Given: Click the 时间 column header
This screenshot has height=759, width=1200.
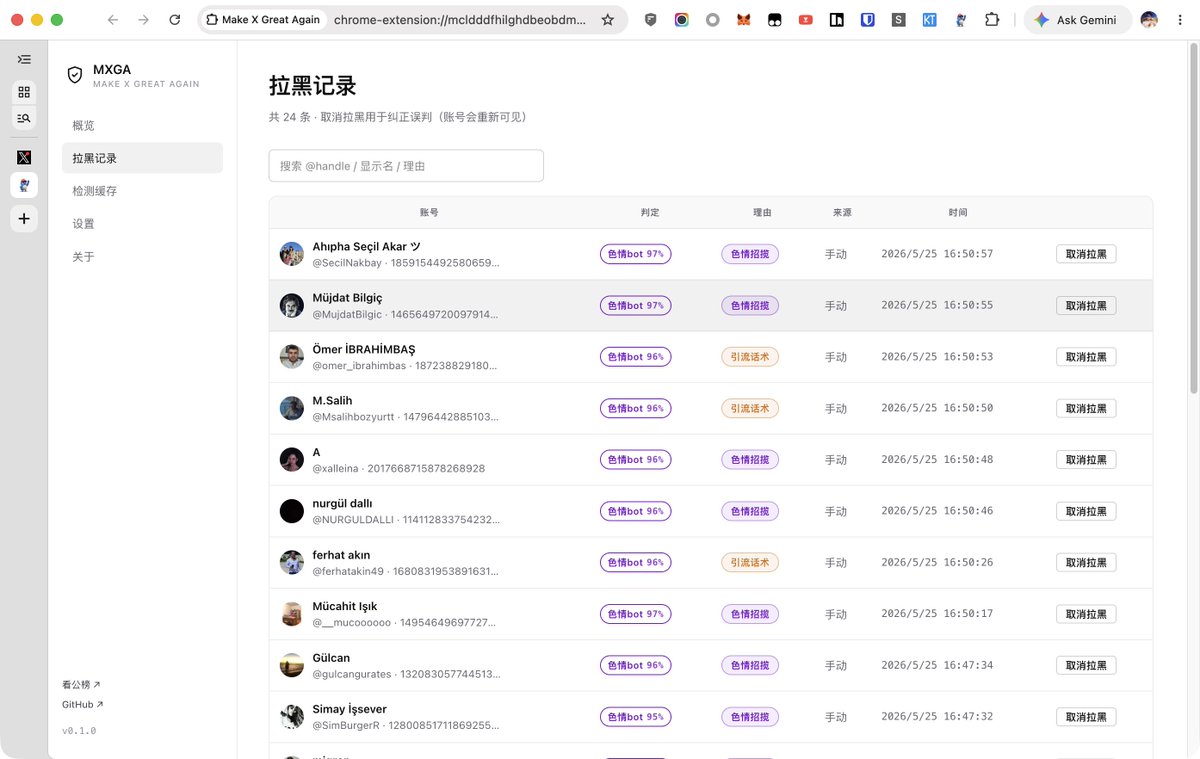Looking at the screenshot, I should point(958,213).
